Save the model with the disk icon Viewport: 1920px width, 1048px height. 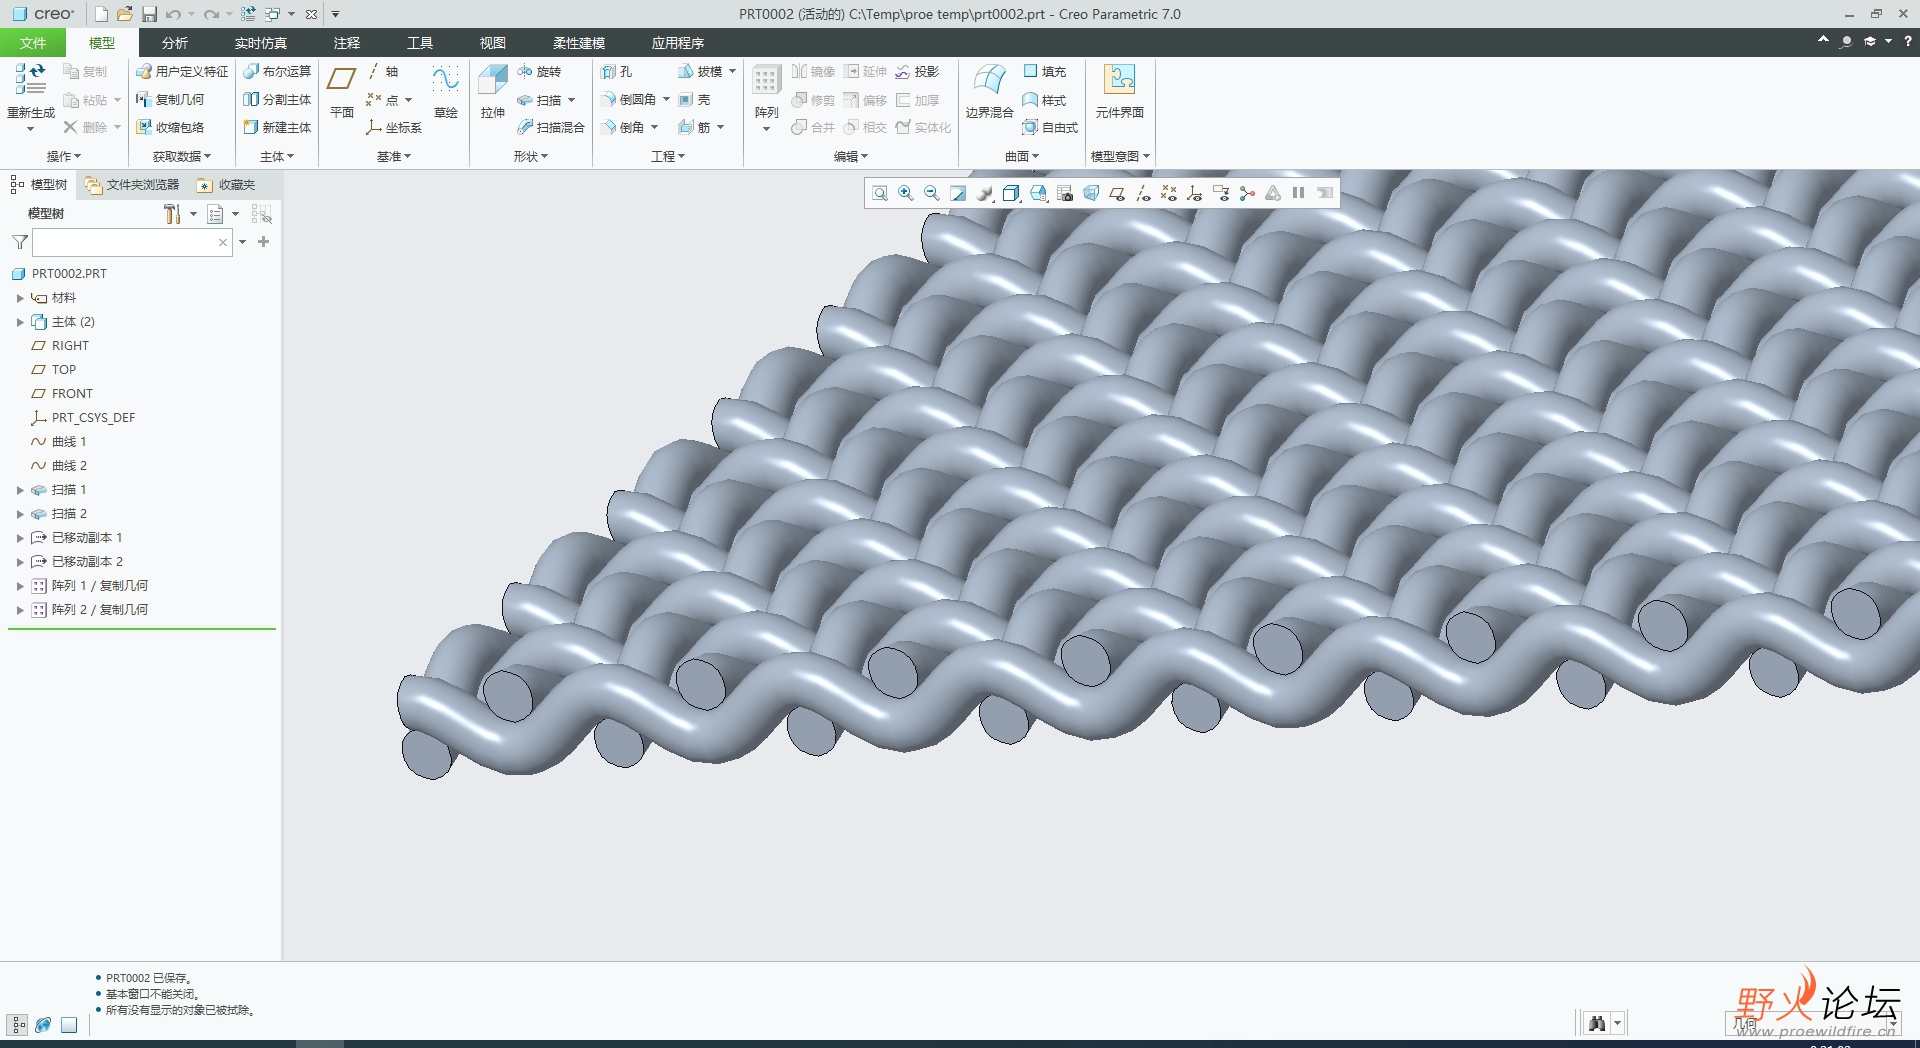click(149, 14)
